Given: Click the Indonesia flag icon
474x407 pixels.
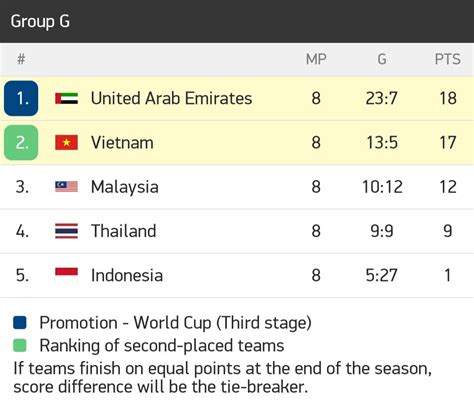Looking at the screenshot, I should tap(66, 275).
